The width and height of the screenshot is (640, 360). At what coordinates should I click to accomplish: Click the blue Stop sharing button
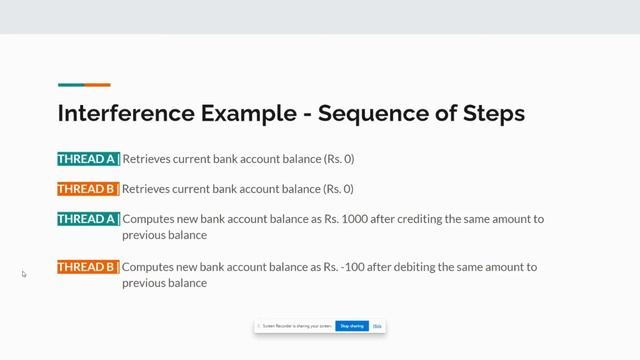pos(352,326)
